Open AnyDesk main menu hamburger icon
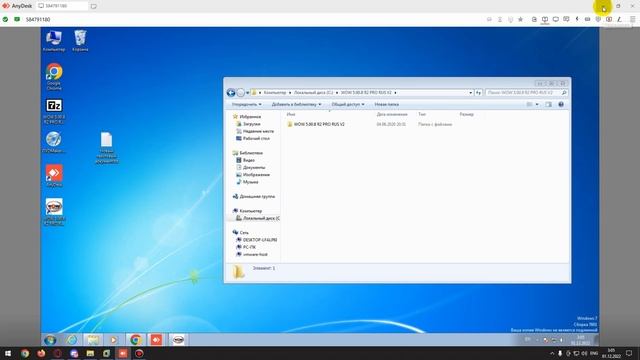 pos(632,19)
